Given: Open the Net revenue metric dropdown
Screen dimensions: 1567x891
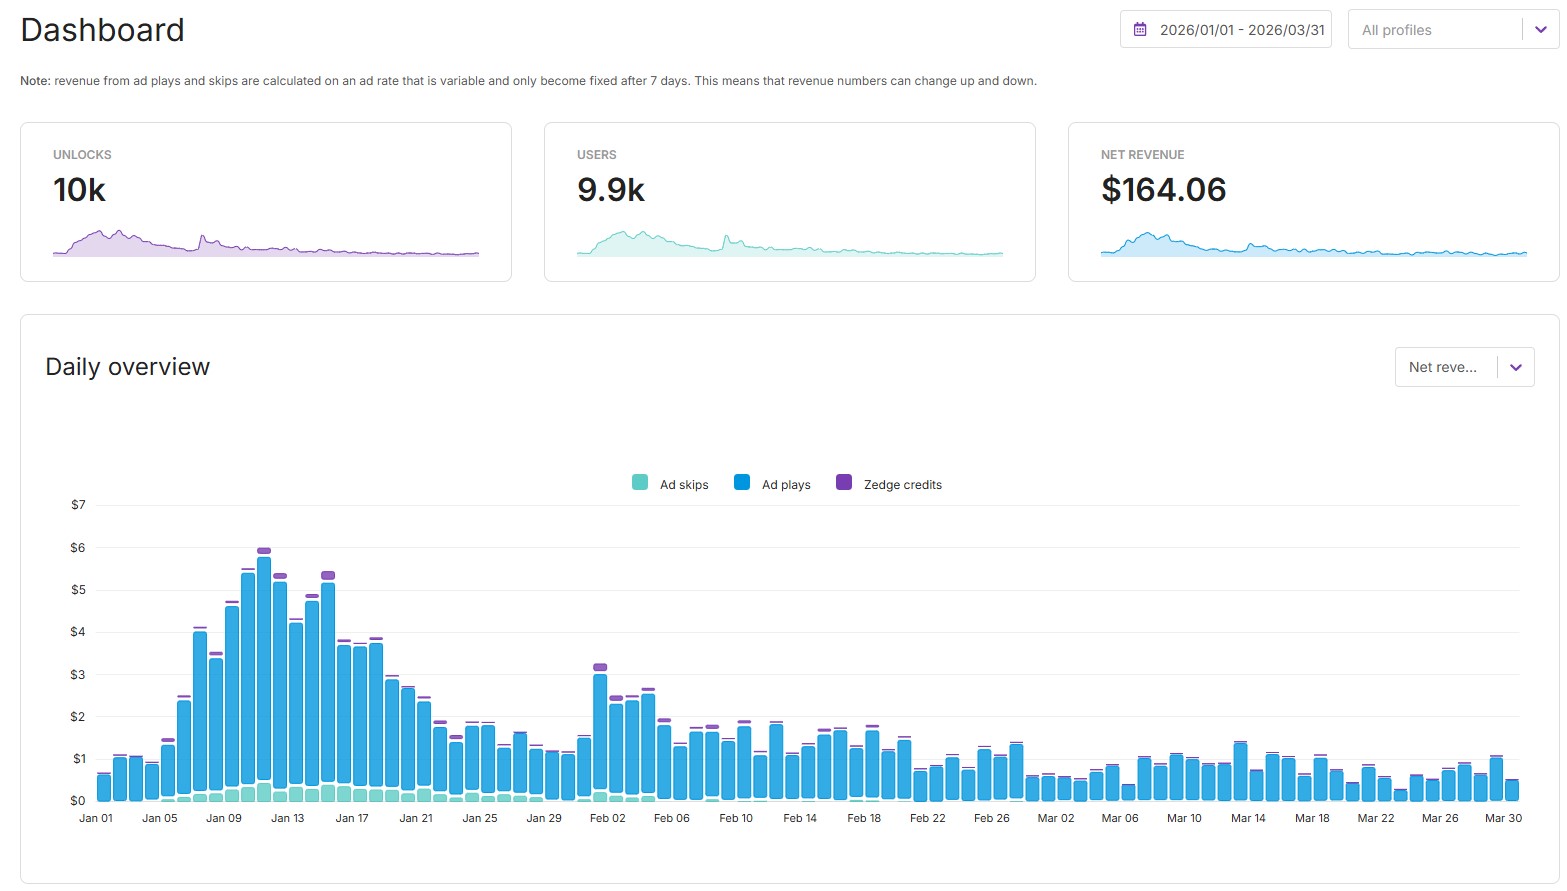Looking at the screenshot, I should tap(1464, 367).
